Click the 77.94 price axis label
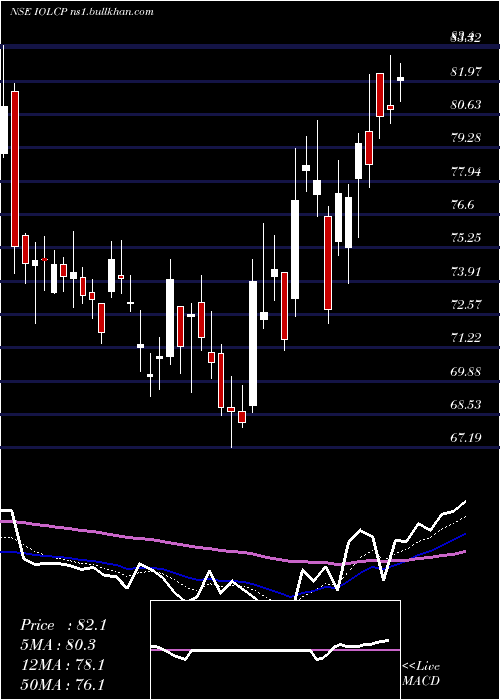 click(x=466, y=171)
